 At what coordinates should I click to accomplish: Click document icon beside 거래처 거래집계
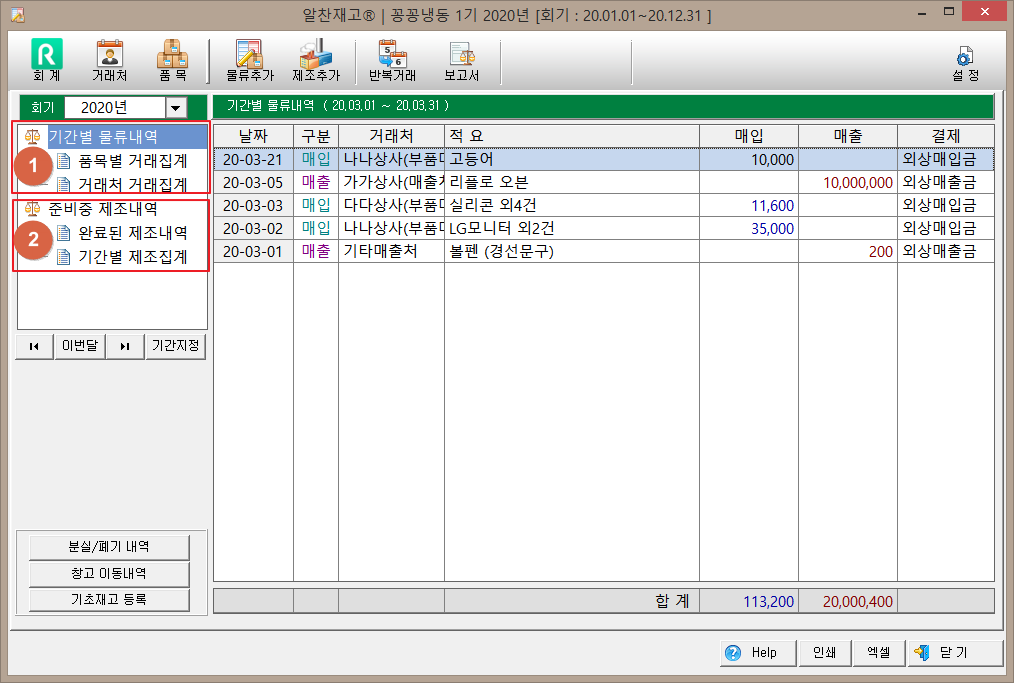coord(63,184)
